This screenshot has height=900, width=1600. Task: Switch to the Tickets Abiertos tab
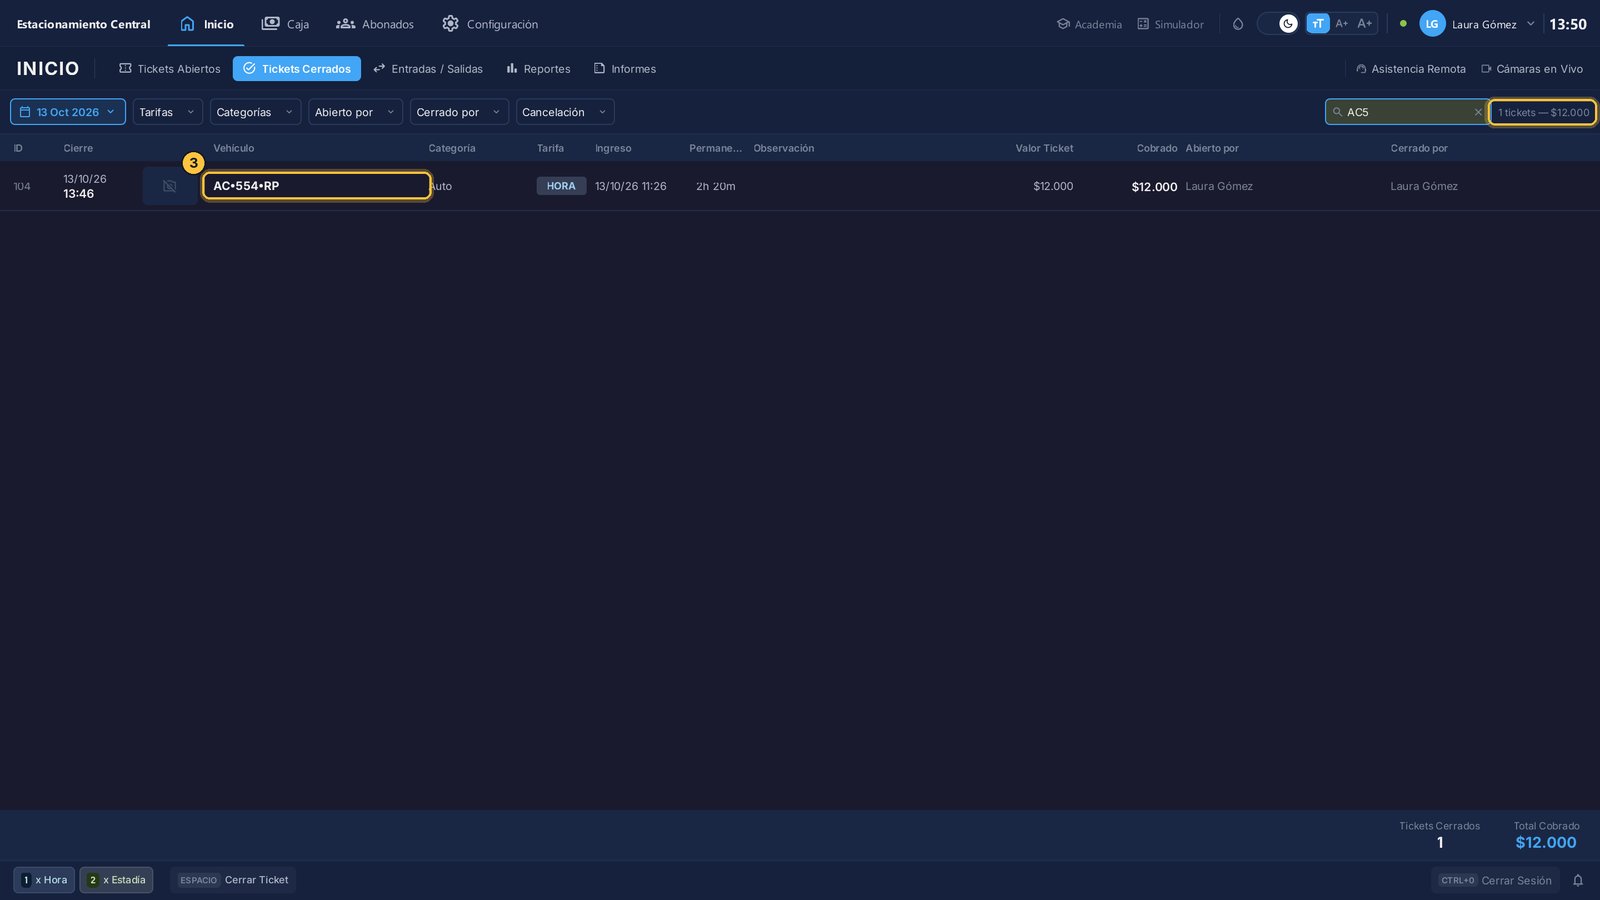tap(169, 69)
